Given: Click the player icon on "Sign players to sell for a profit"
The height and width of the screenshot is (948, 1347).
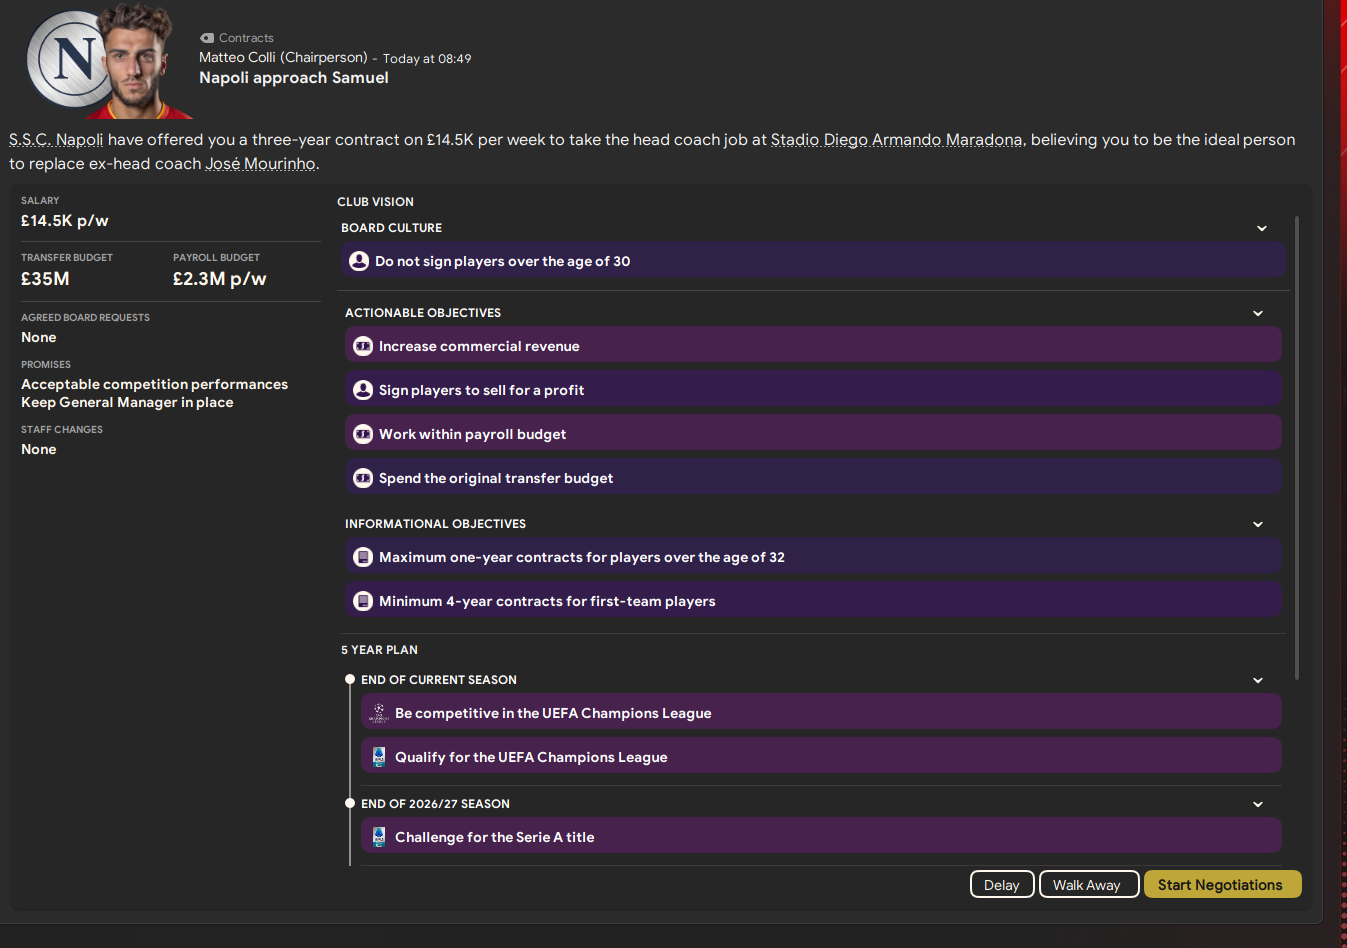Looking at the screenshot, I should pyautogui.click(x=363, y=389).
